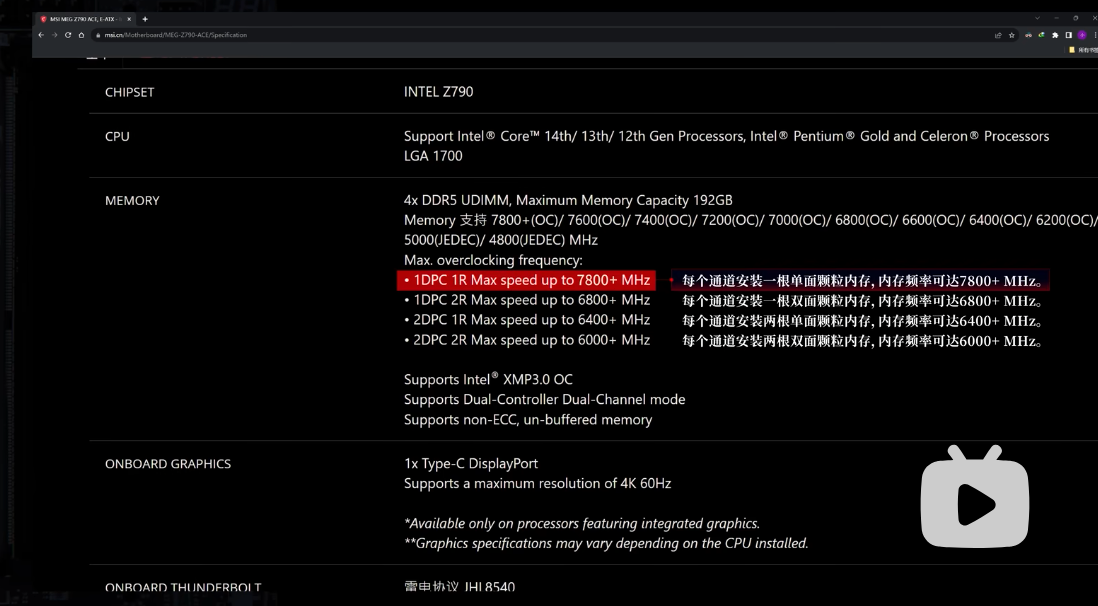Click the 2DPC 2R 6000+ MHz line
Image resolution: width=1098 pixels, height=606 pixels.
pos(527,340)
